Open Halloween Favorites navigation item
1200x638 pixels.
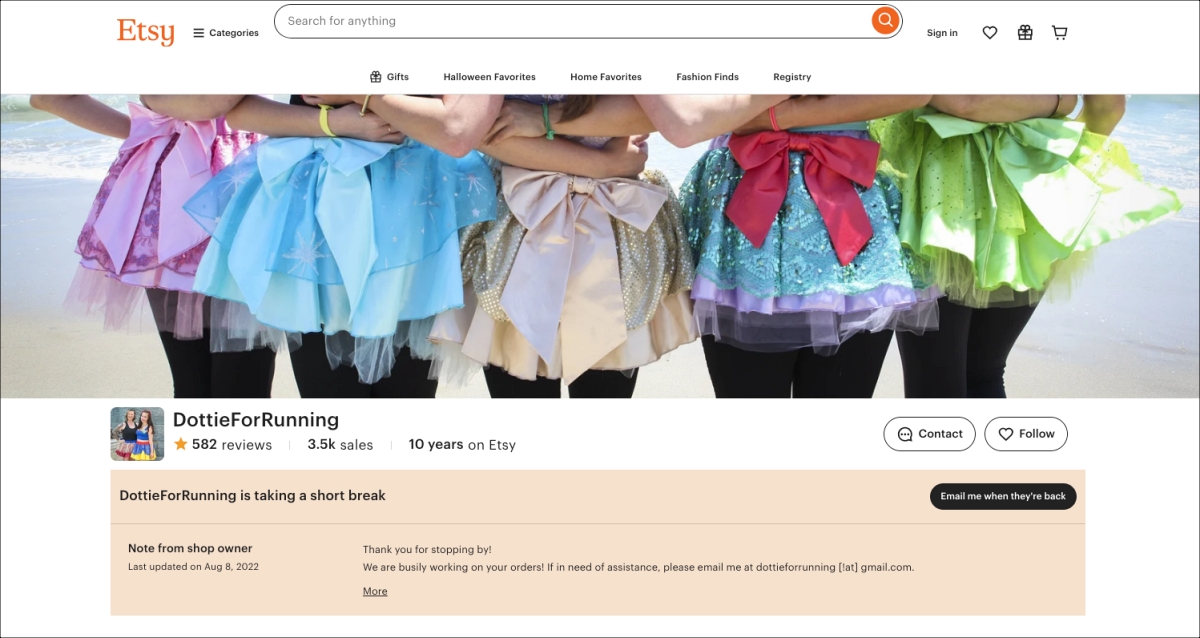coord(489,77)
